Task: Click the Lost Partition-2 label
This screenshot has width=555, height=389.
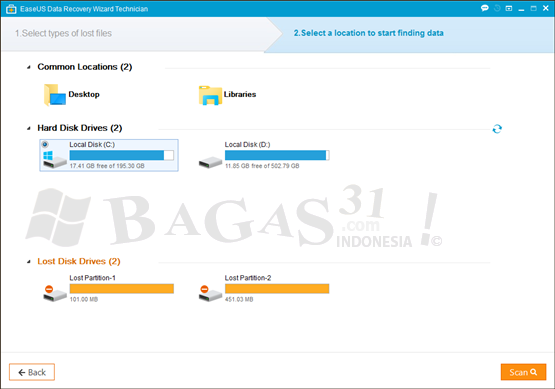Action: [x=248, y=278]
